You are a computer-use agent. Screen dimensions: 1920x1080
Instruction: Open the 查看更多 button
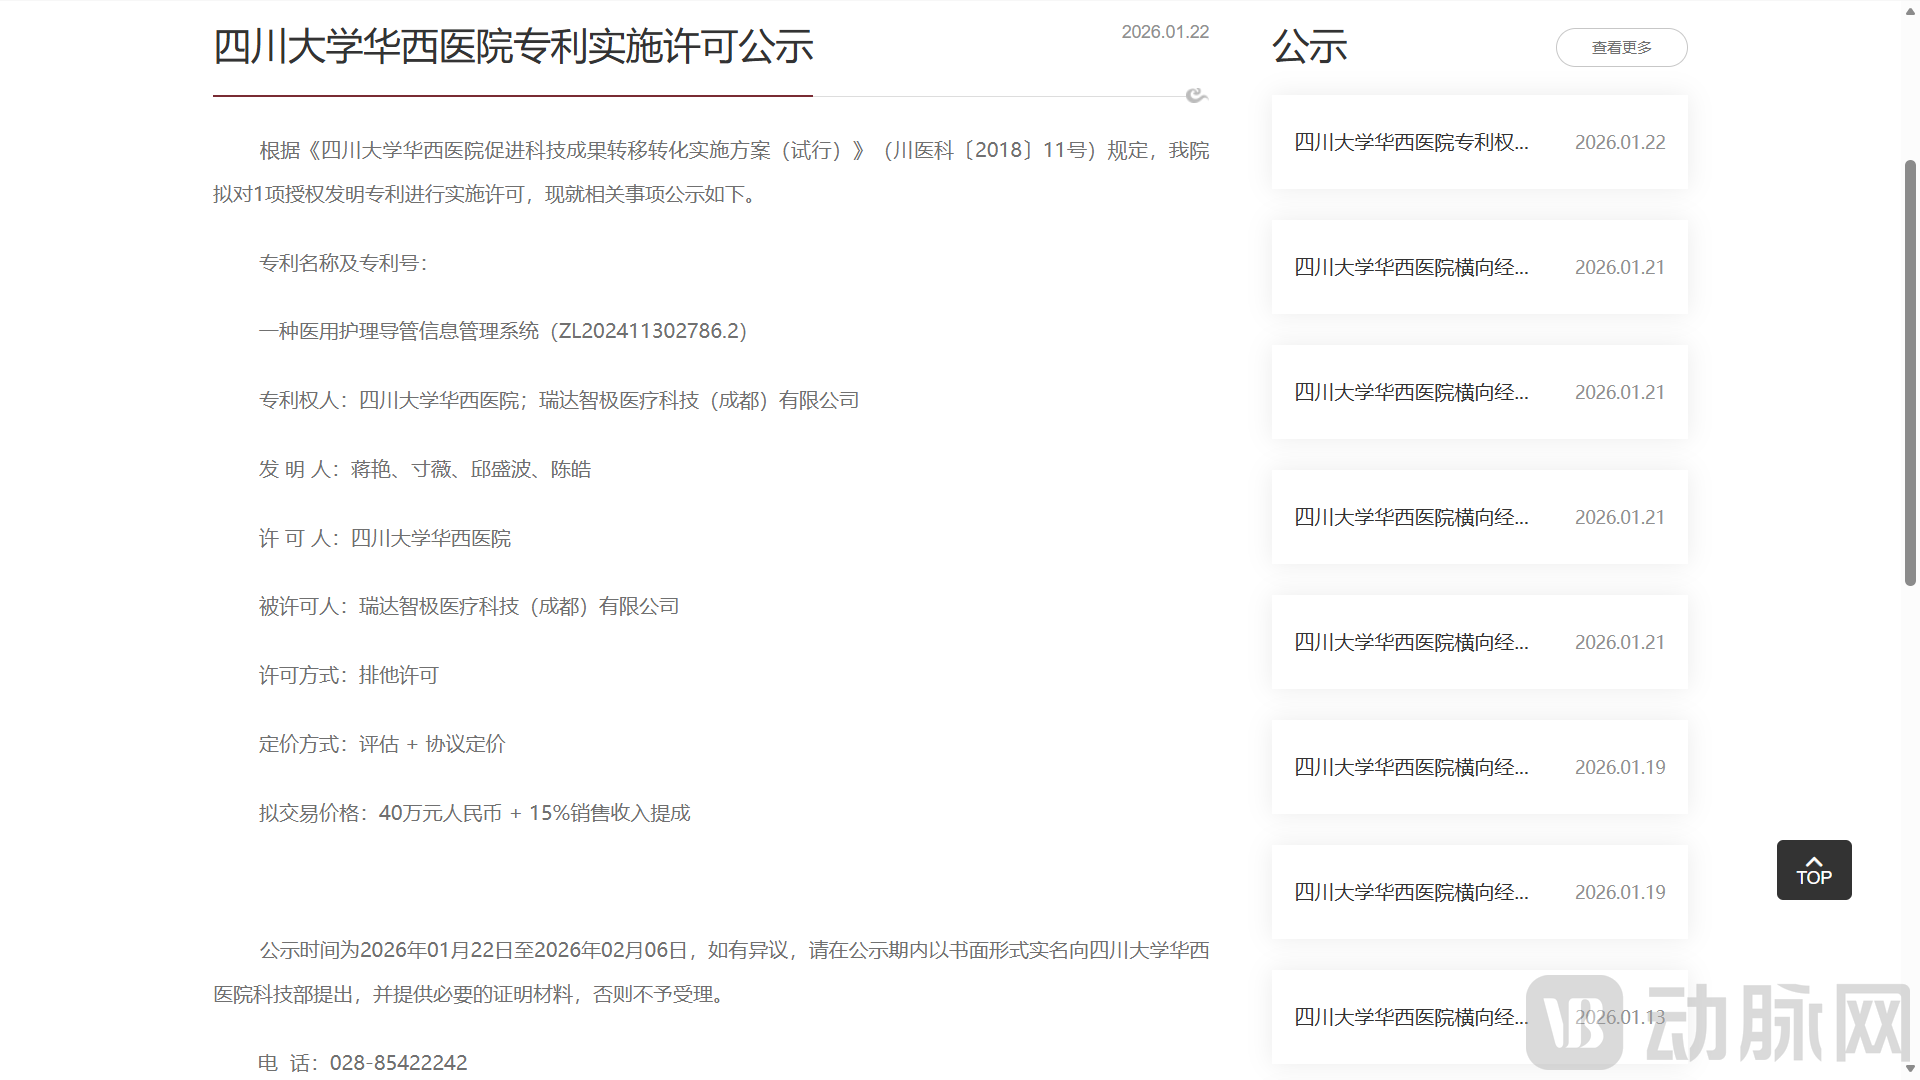click(1621, 47)
